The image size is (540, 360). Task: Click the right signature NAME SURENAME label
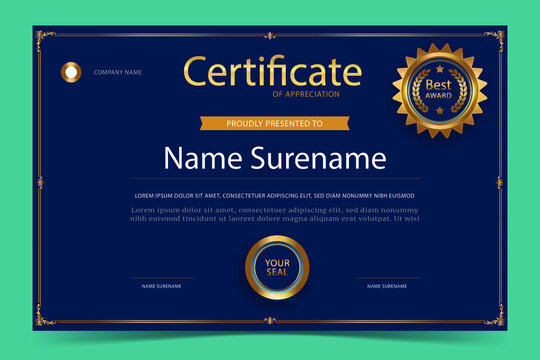coord(387,286)
